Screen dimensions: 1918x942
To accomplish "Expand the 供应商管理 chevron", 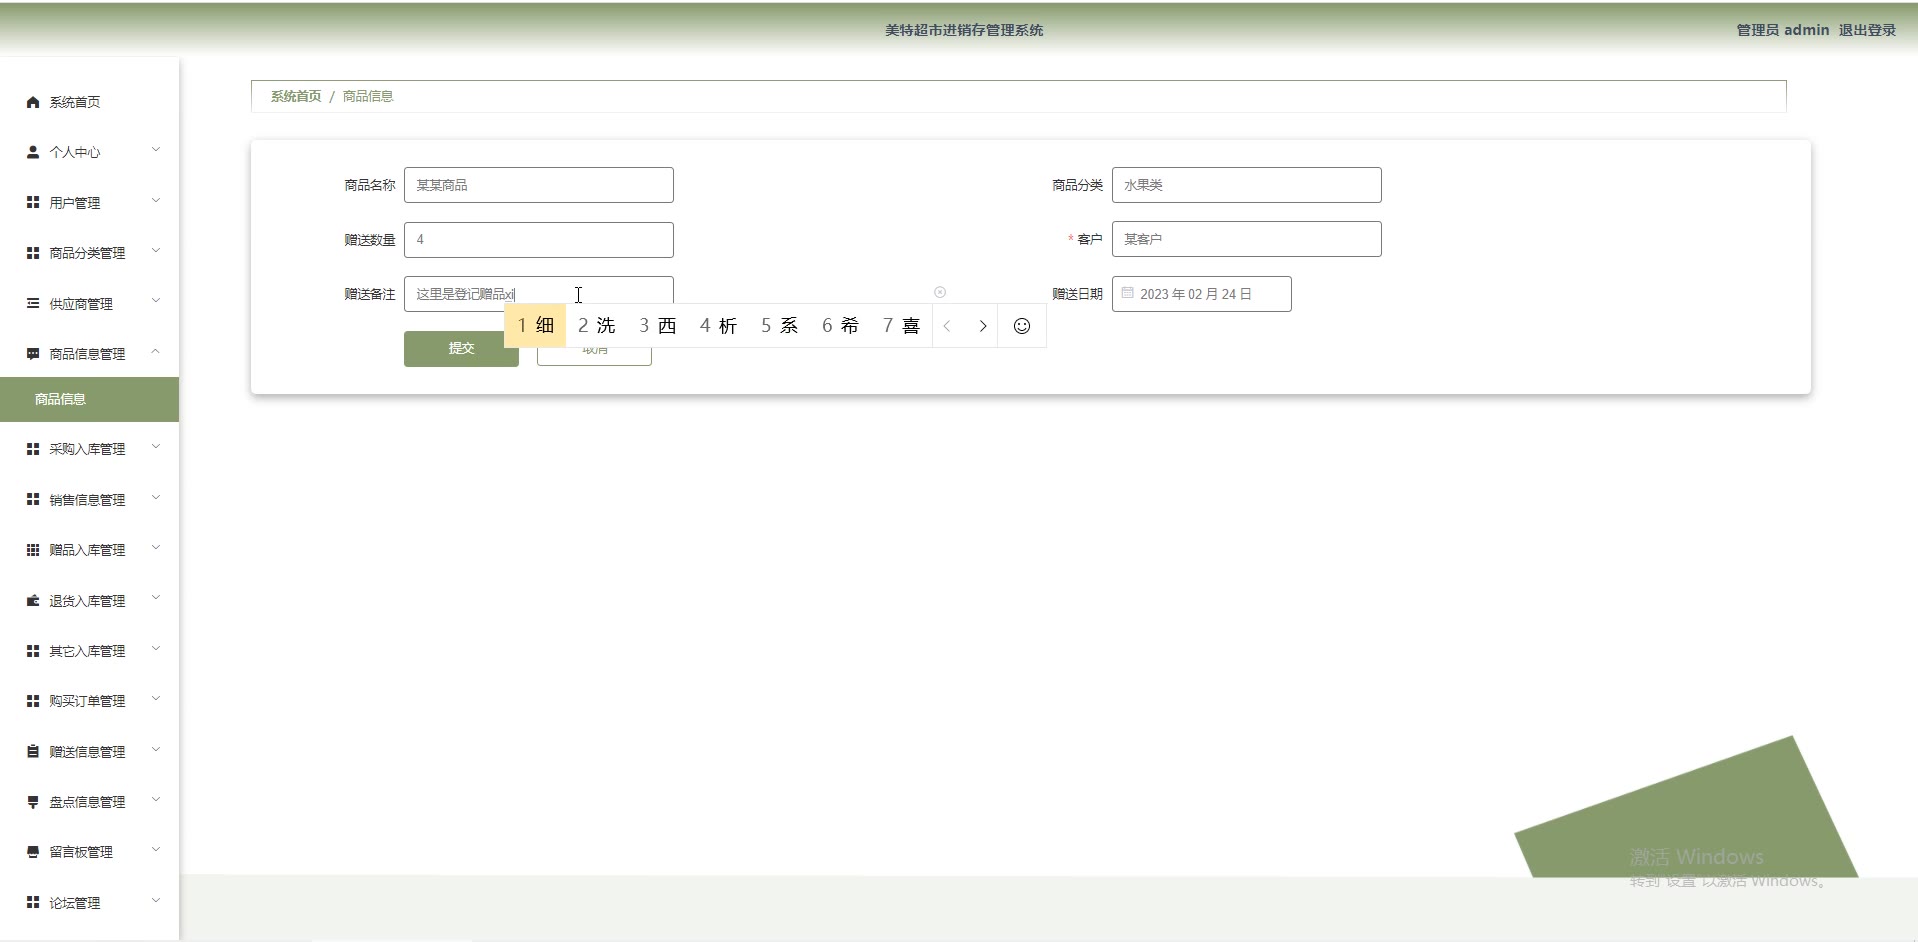I will tap(156, 301).
